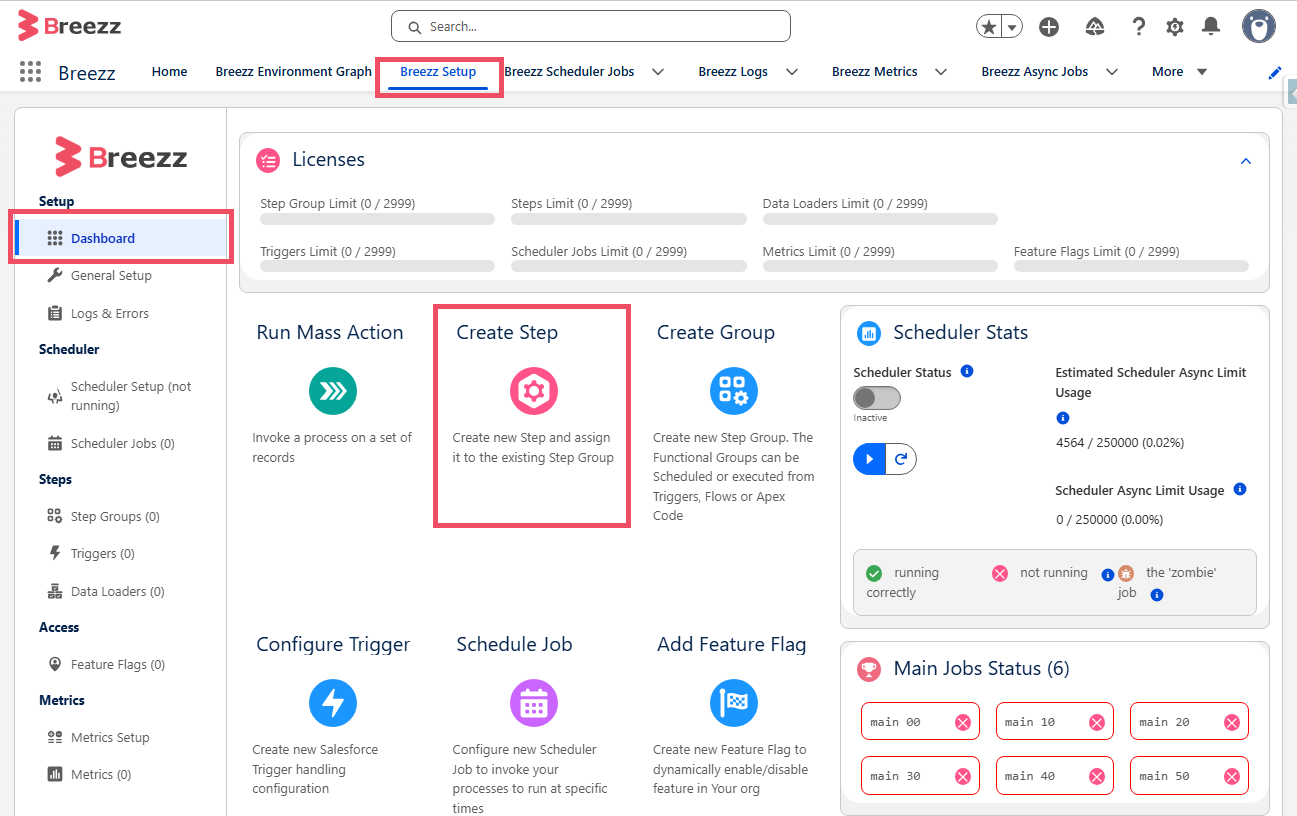Screen dimensions: 1297x816
Task: Click the Create Group blue icon
Action: tap(734, 391)
